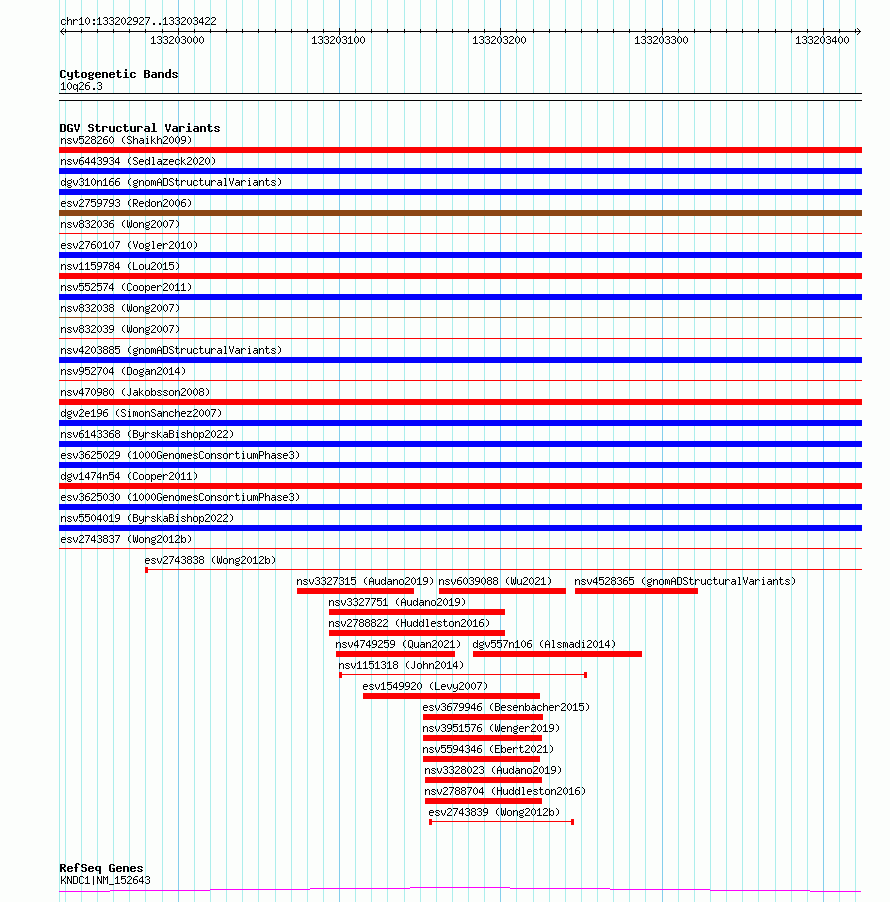Viewport: 890px width, 902px height.
Task: Click the 10q26.3 cytogenetic band label
Action: coord(81,86)
